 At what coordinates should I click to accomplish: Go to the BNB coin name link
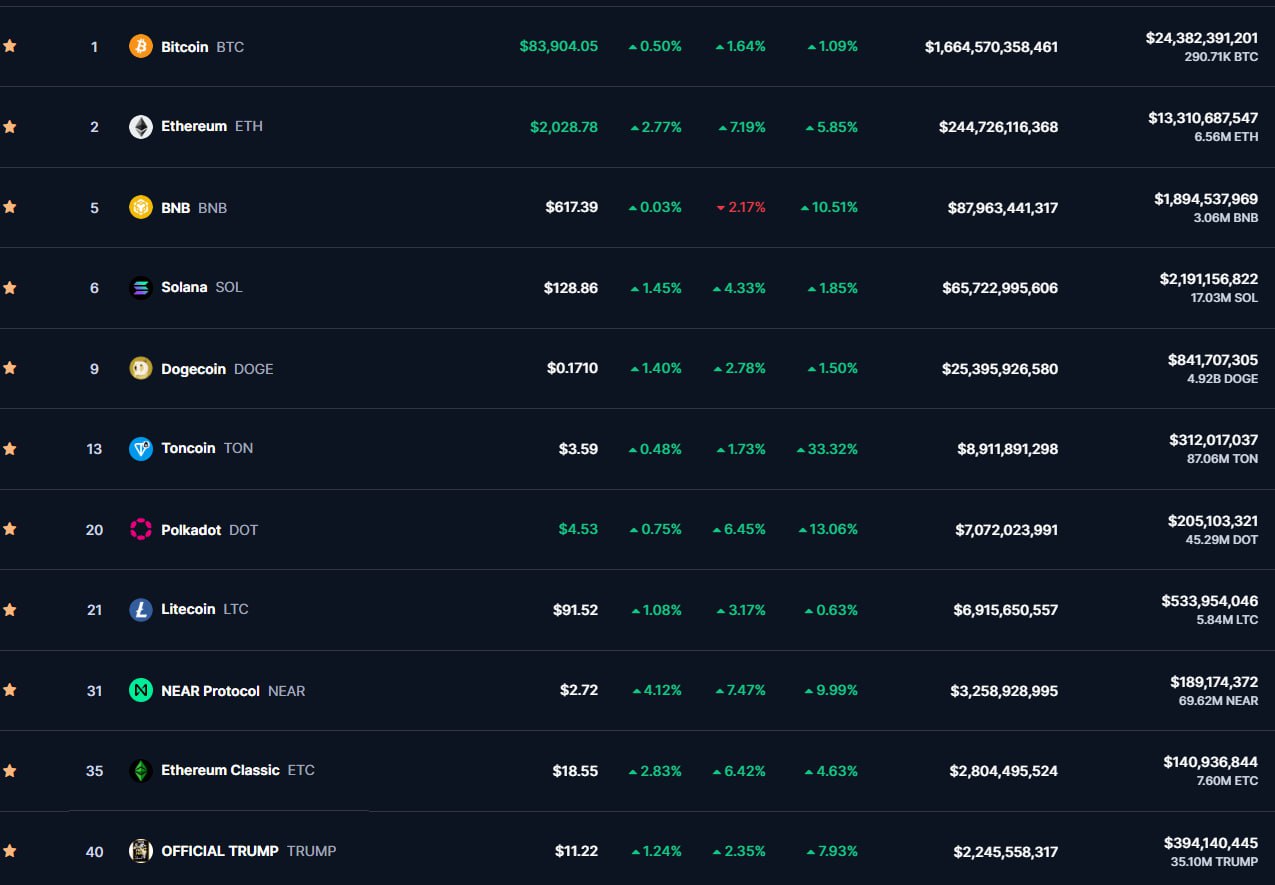coord(176,208)
